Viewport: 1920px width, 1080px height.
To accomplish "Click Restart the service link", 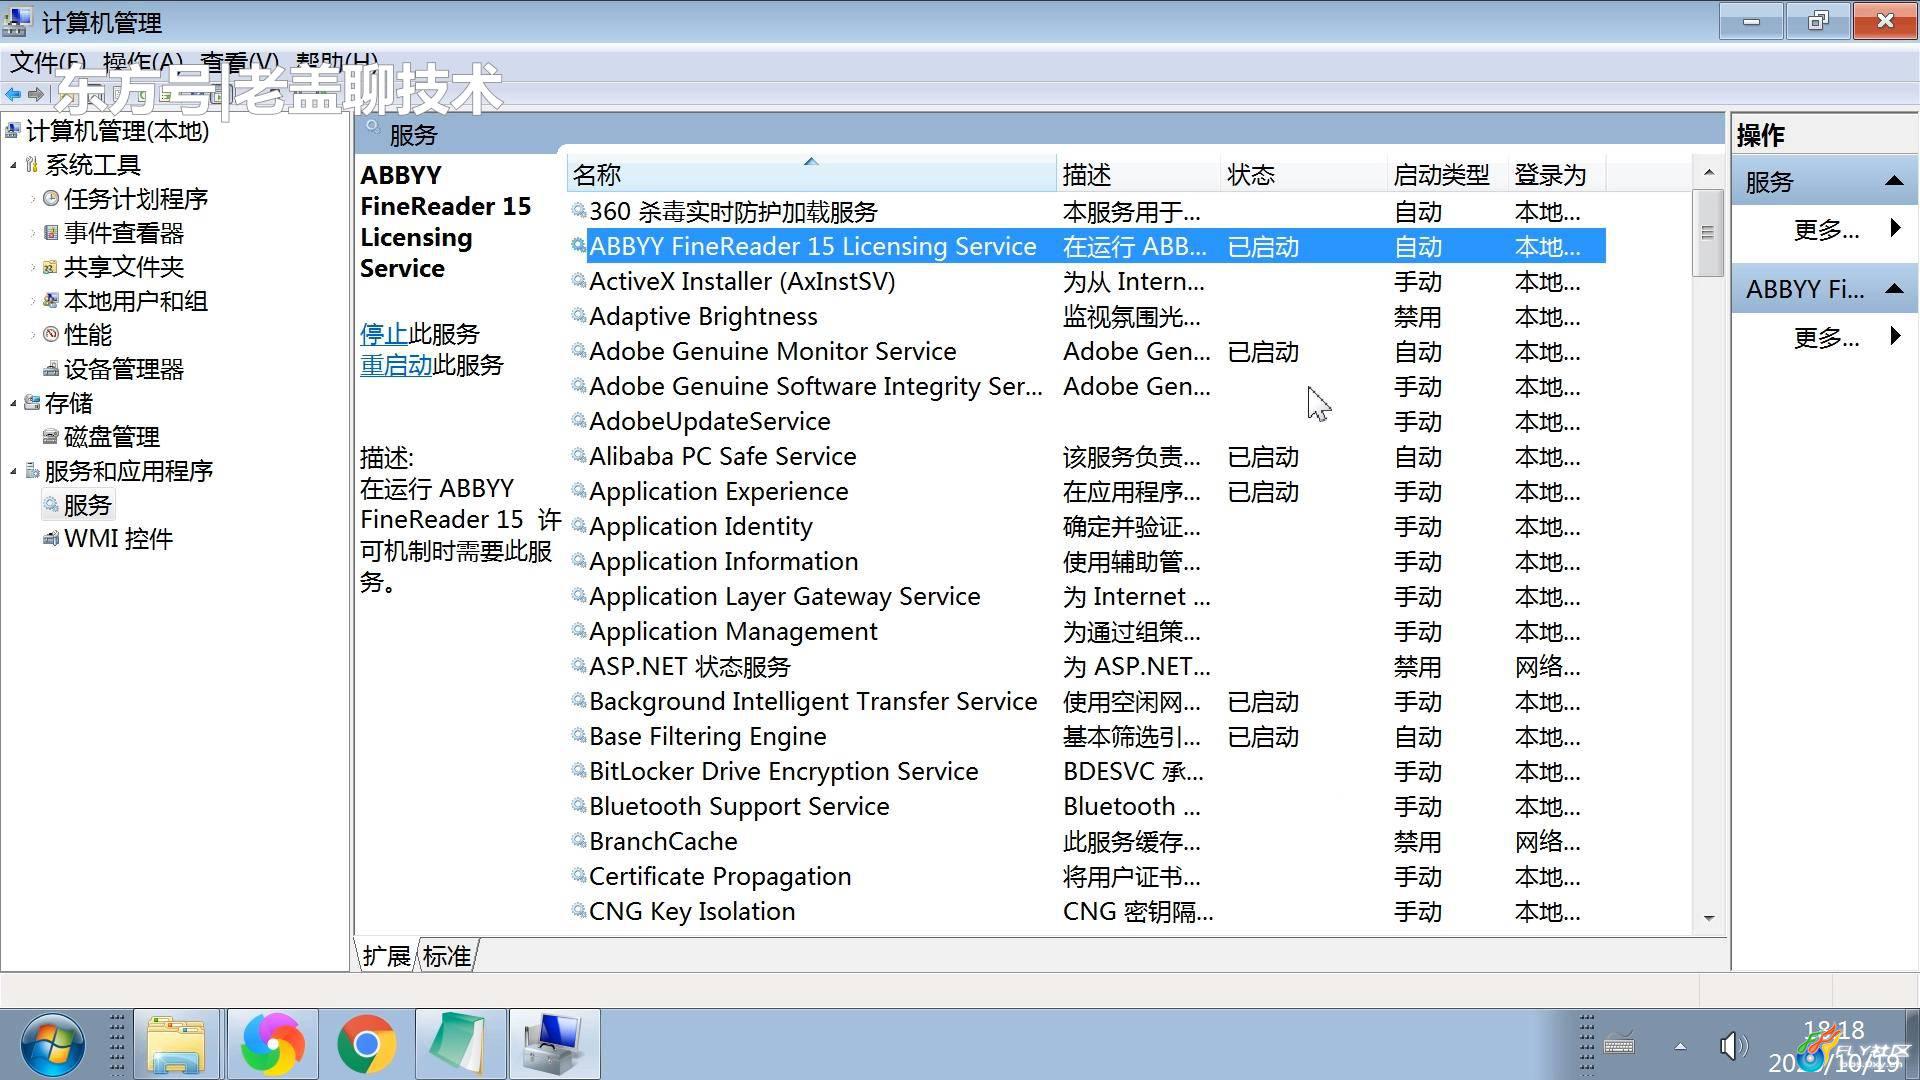I will pos(396,365).
